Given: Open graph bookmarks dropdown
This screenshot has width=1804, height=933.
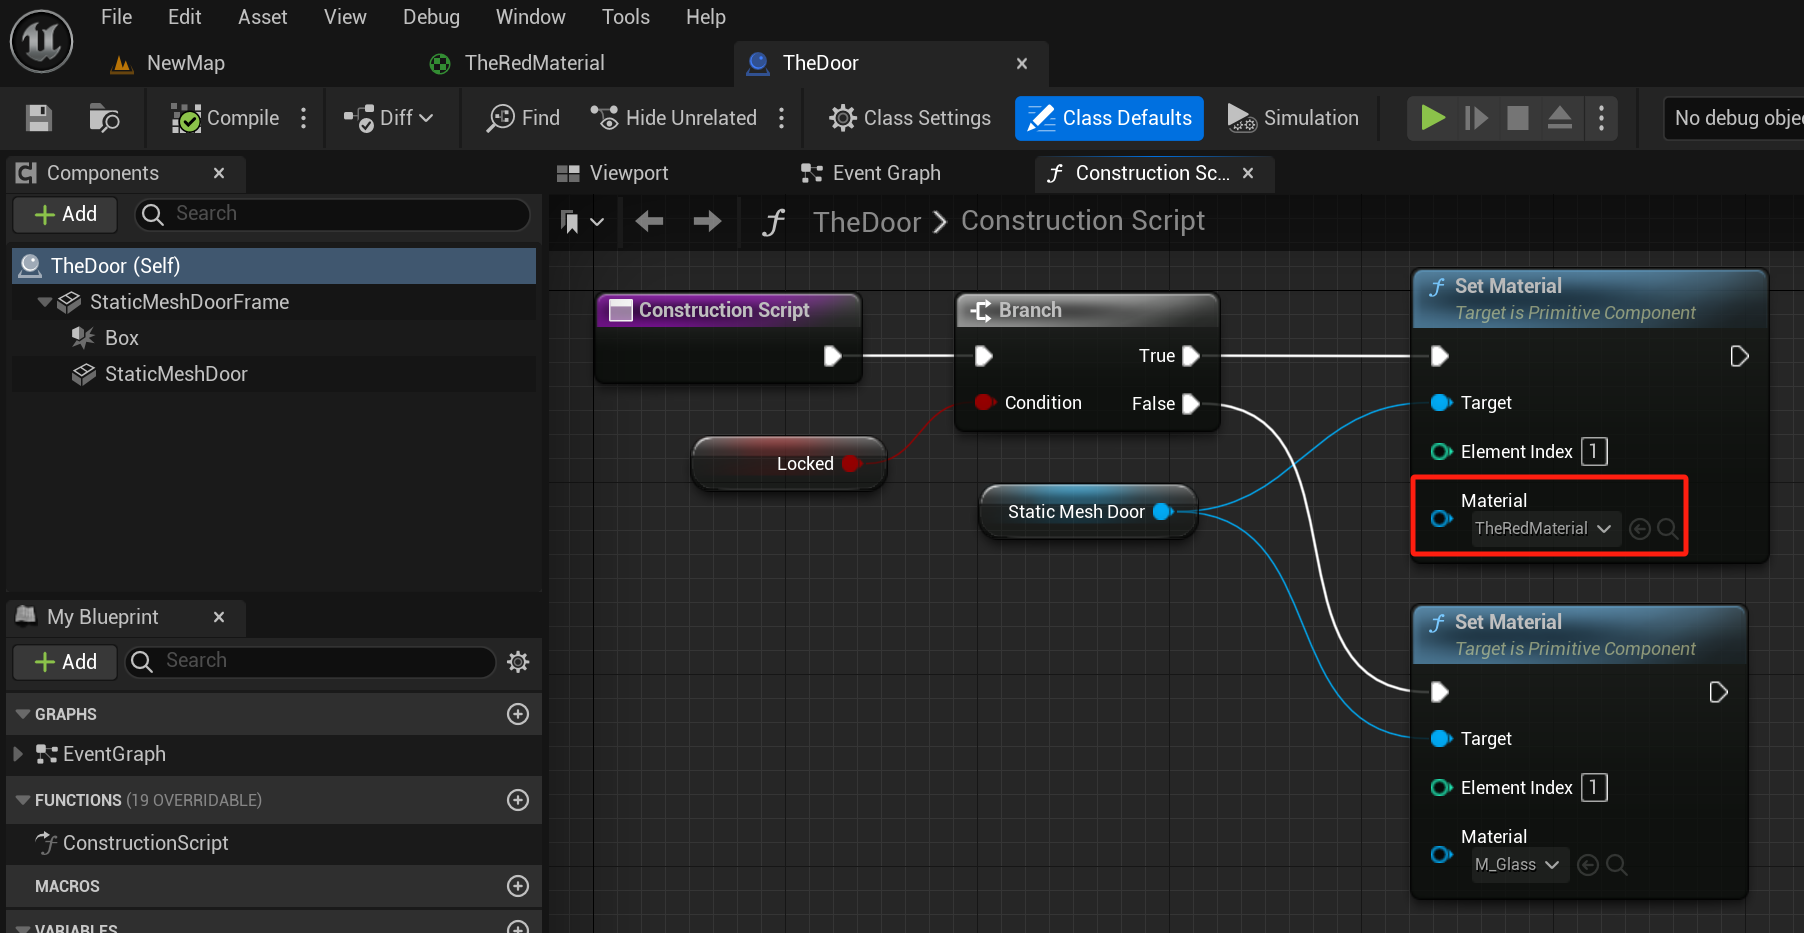Looking at the screenshot, I should coord(582,221).
